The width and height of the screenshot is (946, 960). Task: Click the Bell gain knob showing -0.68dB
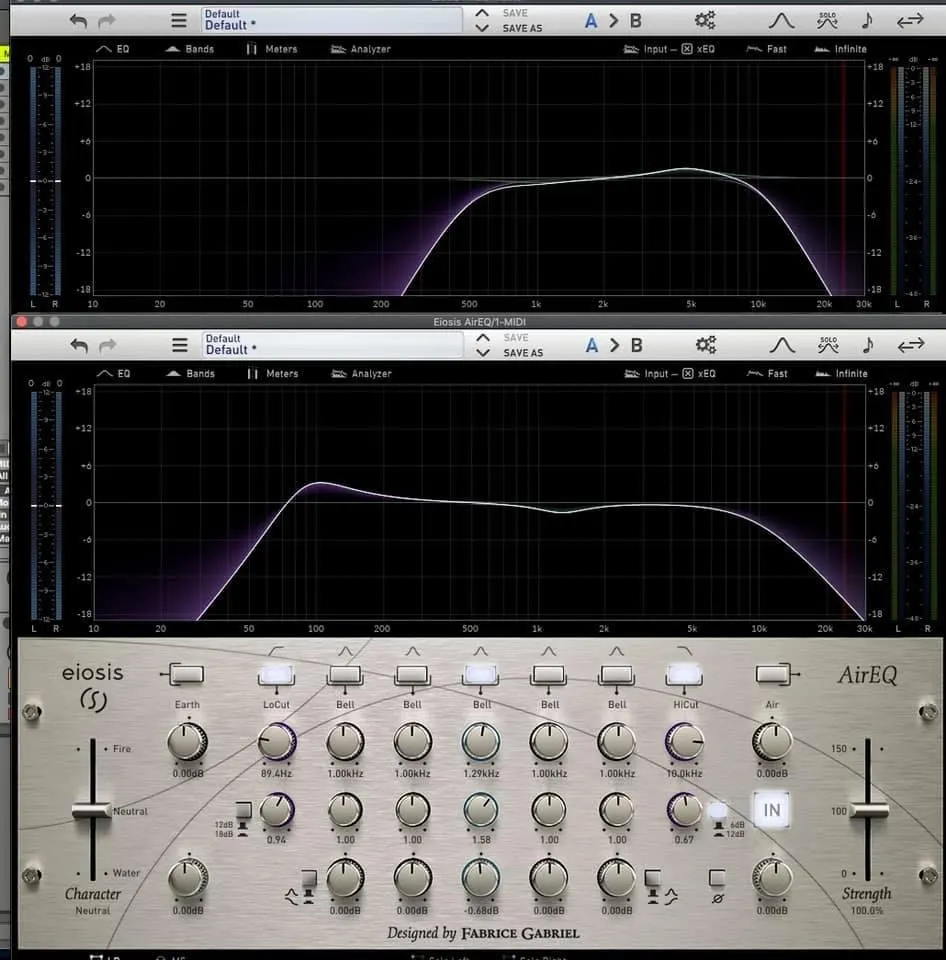click(481, 879)
